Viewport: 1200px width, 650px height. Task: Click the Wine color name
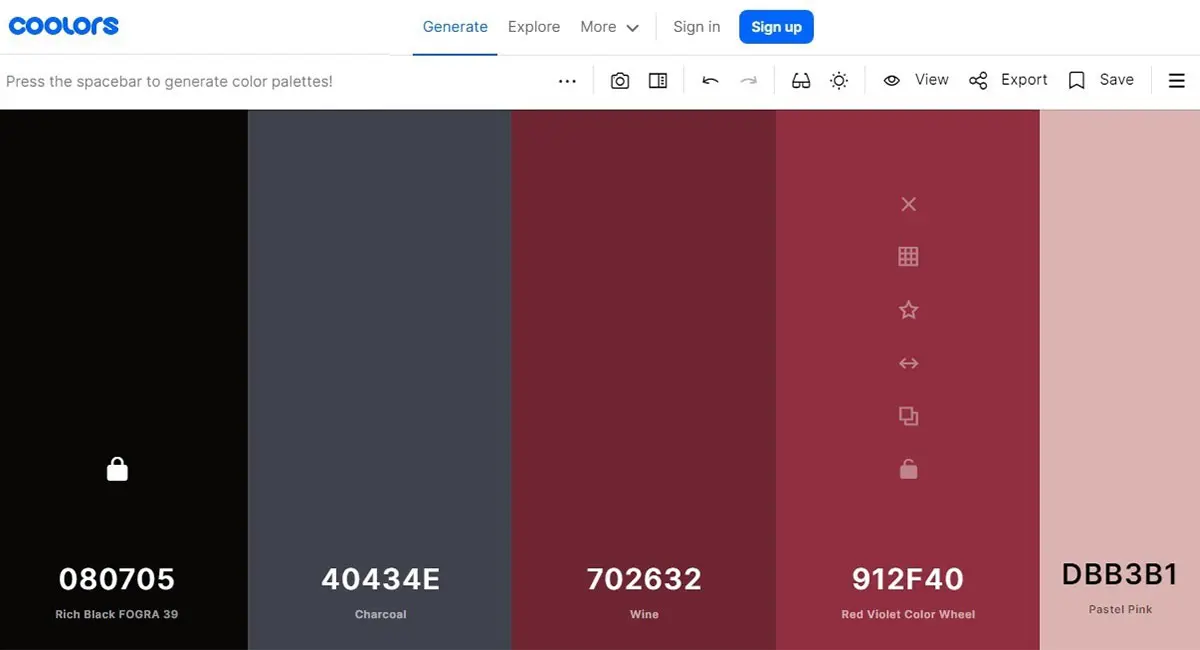pyautogui.click(x=644, y=614)
